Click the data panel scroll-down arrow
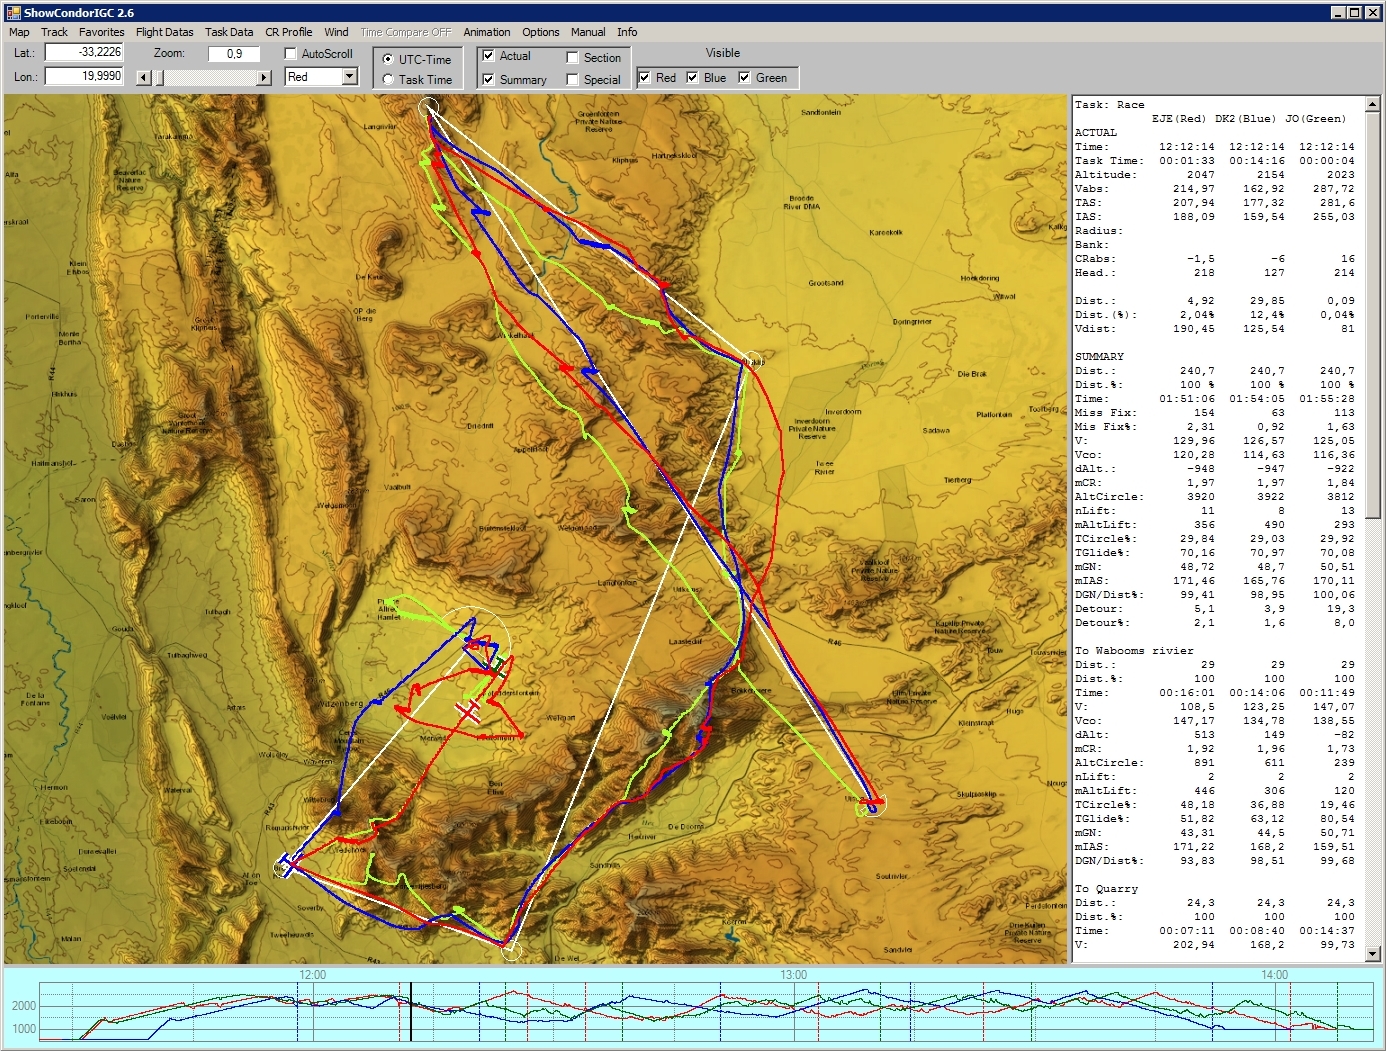This screenshot has height=1051, width=1386. [x=1374, y=954]
